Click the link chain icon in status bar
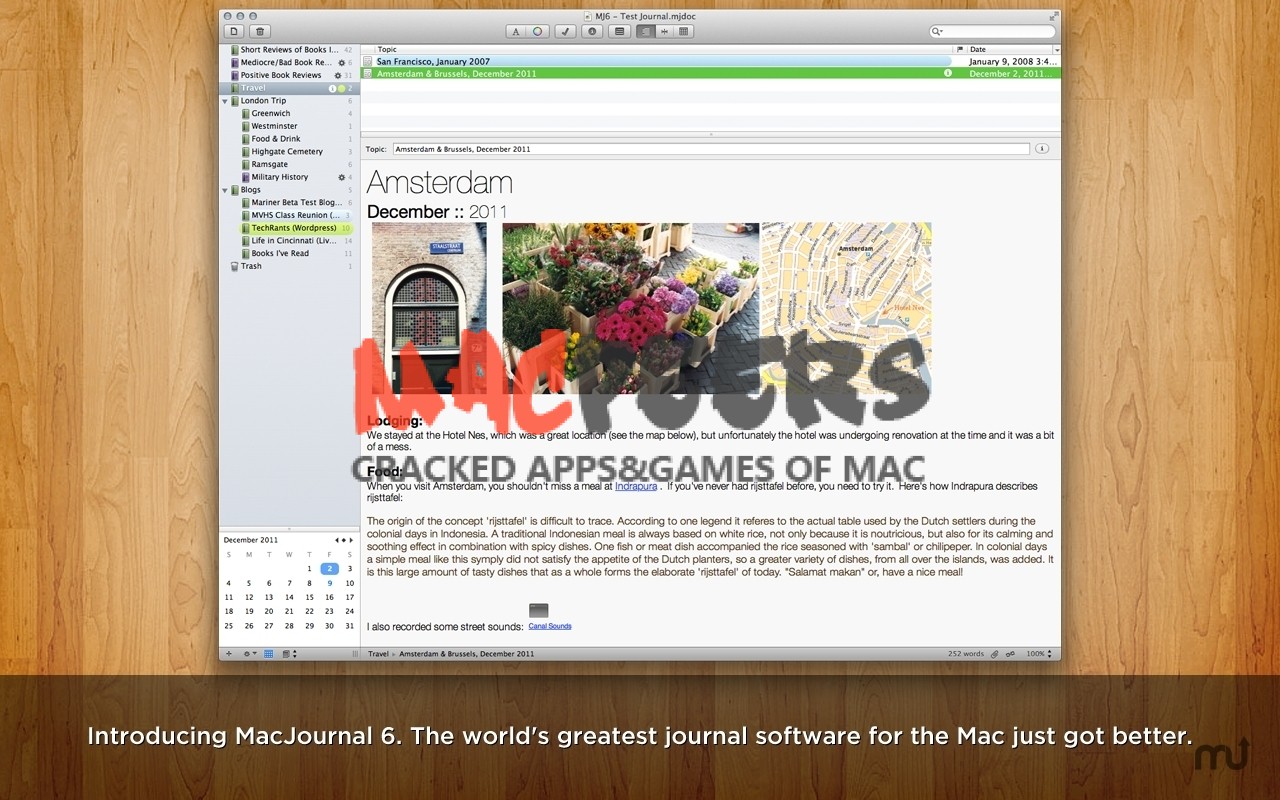 pos(1010,654)
